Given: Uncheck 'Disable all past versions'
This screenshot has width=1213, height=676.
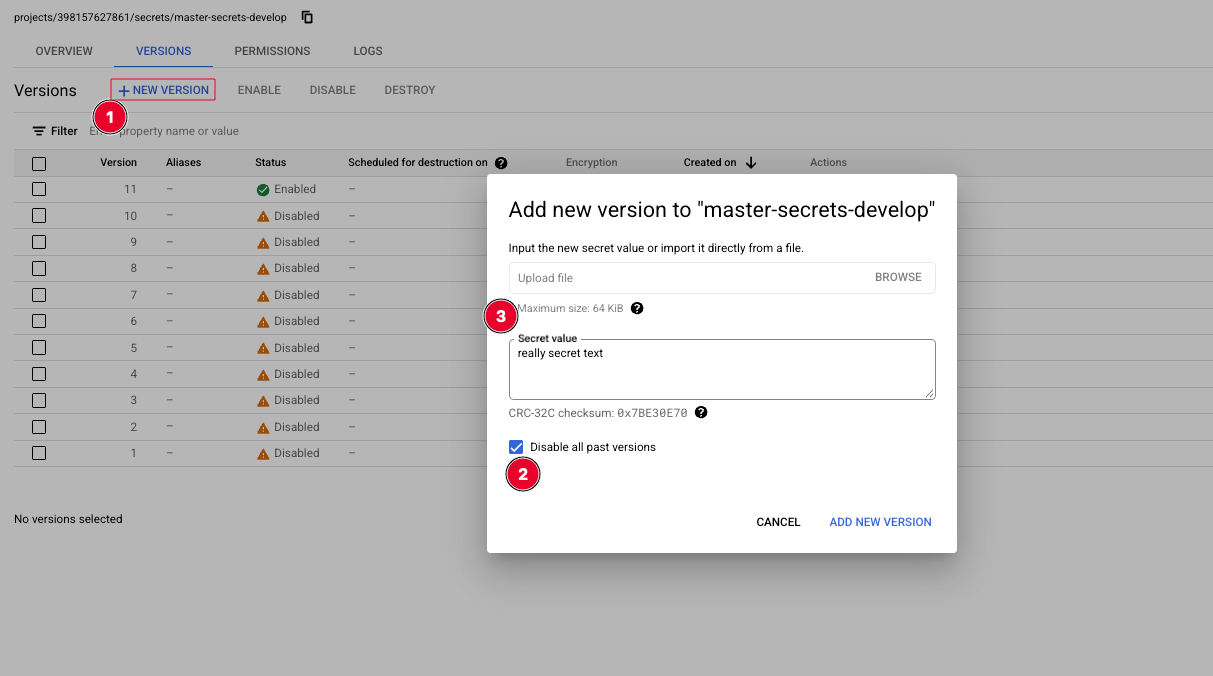Looking at the screenshot, I should pos(516,446).
